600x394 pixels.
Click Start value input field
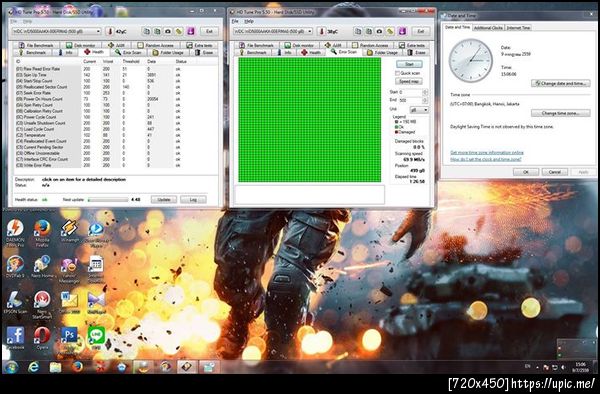coord(411,92)
